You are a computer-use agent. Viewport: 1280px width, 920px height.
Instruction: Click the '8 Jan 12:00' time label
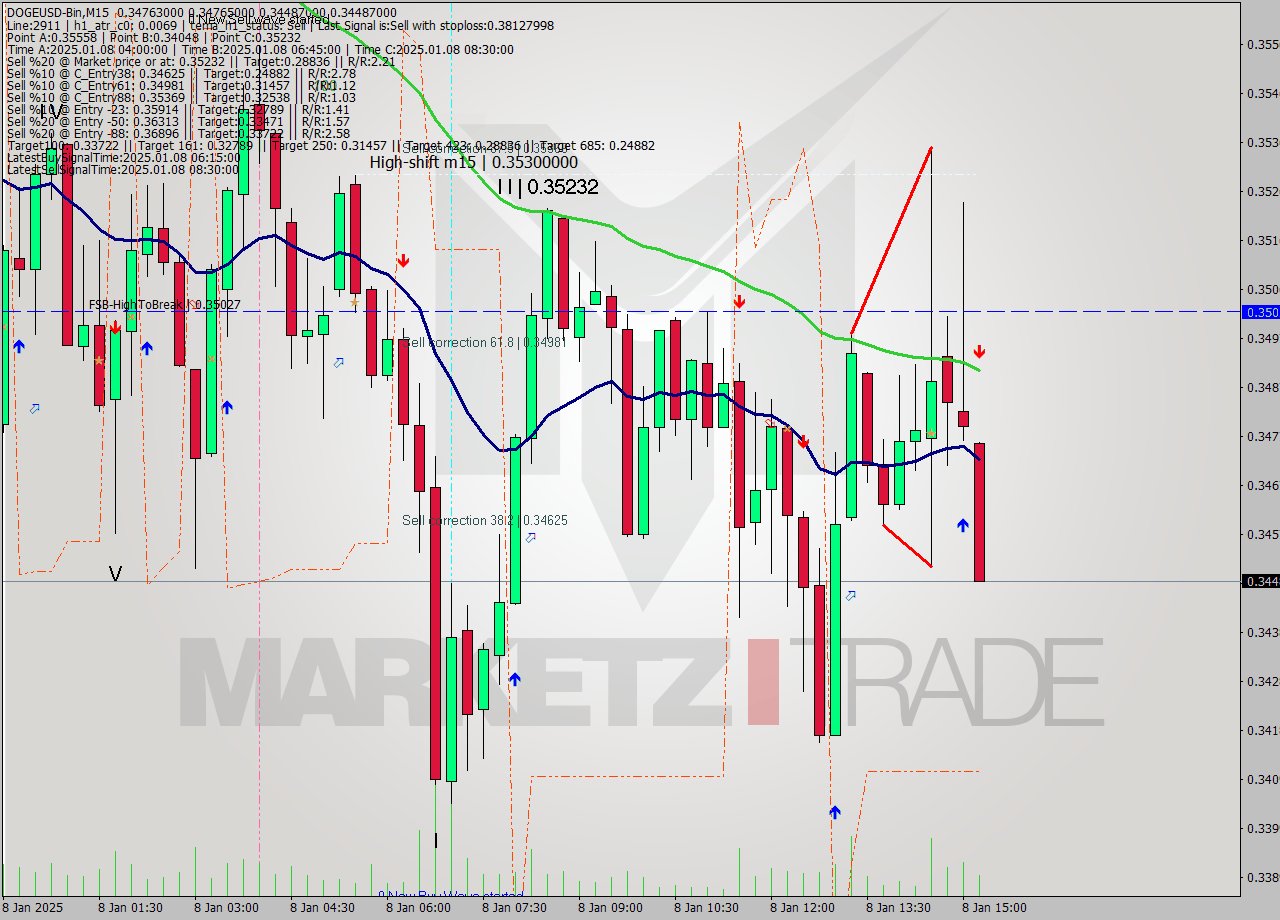point(802,908)
